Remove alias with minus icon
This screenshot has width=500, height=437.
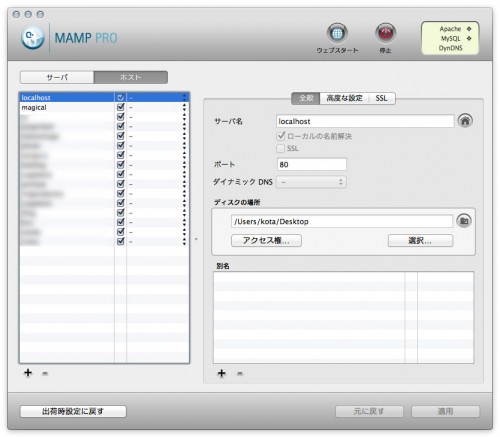(x=240, y=373)
